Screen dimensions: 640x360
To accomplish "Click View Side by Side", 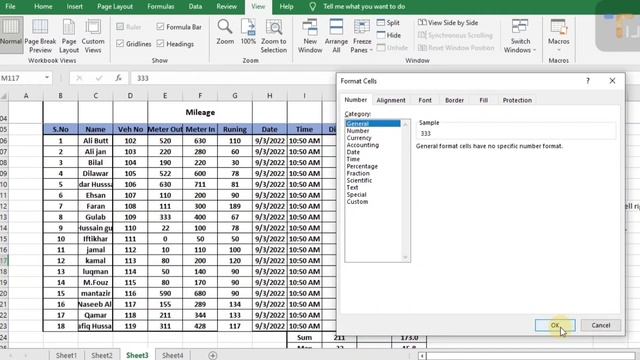I will click(448, 22).
